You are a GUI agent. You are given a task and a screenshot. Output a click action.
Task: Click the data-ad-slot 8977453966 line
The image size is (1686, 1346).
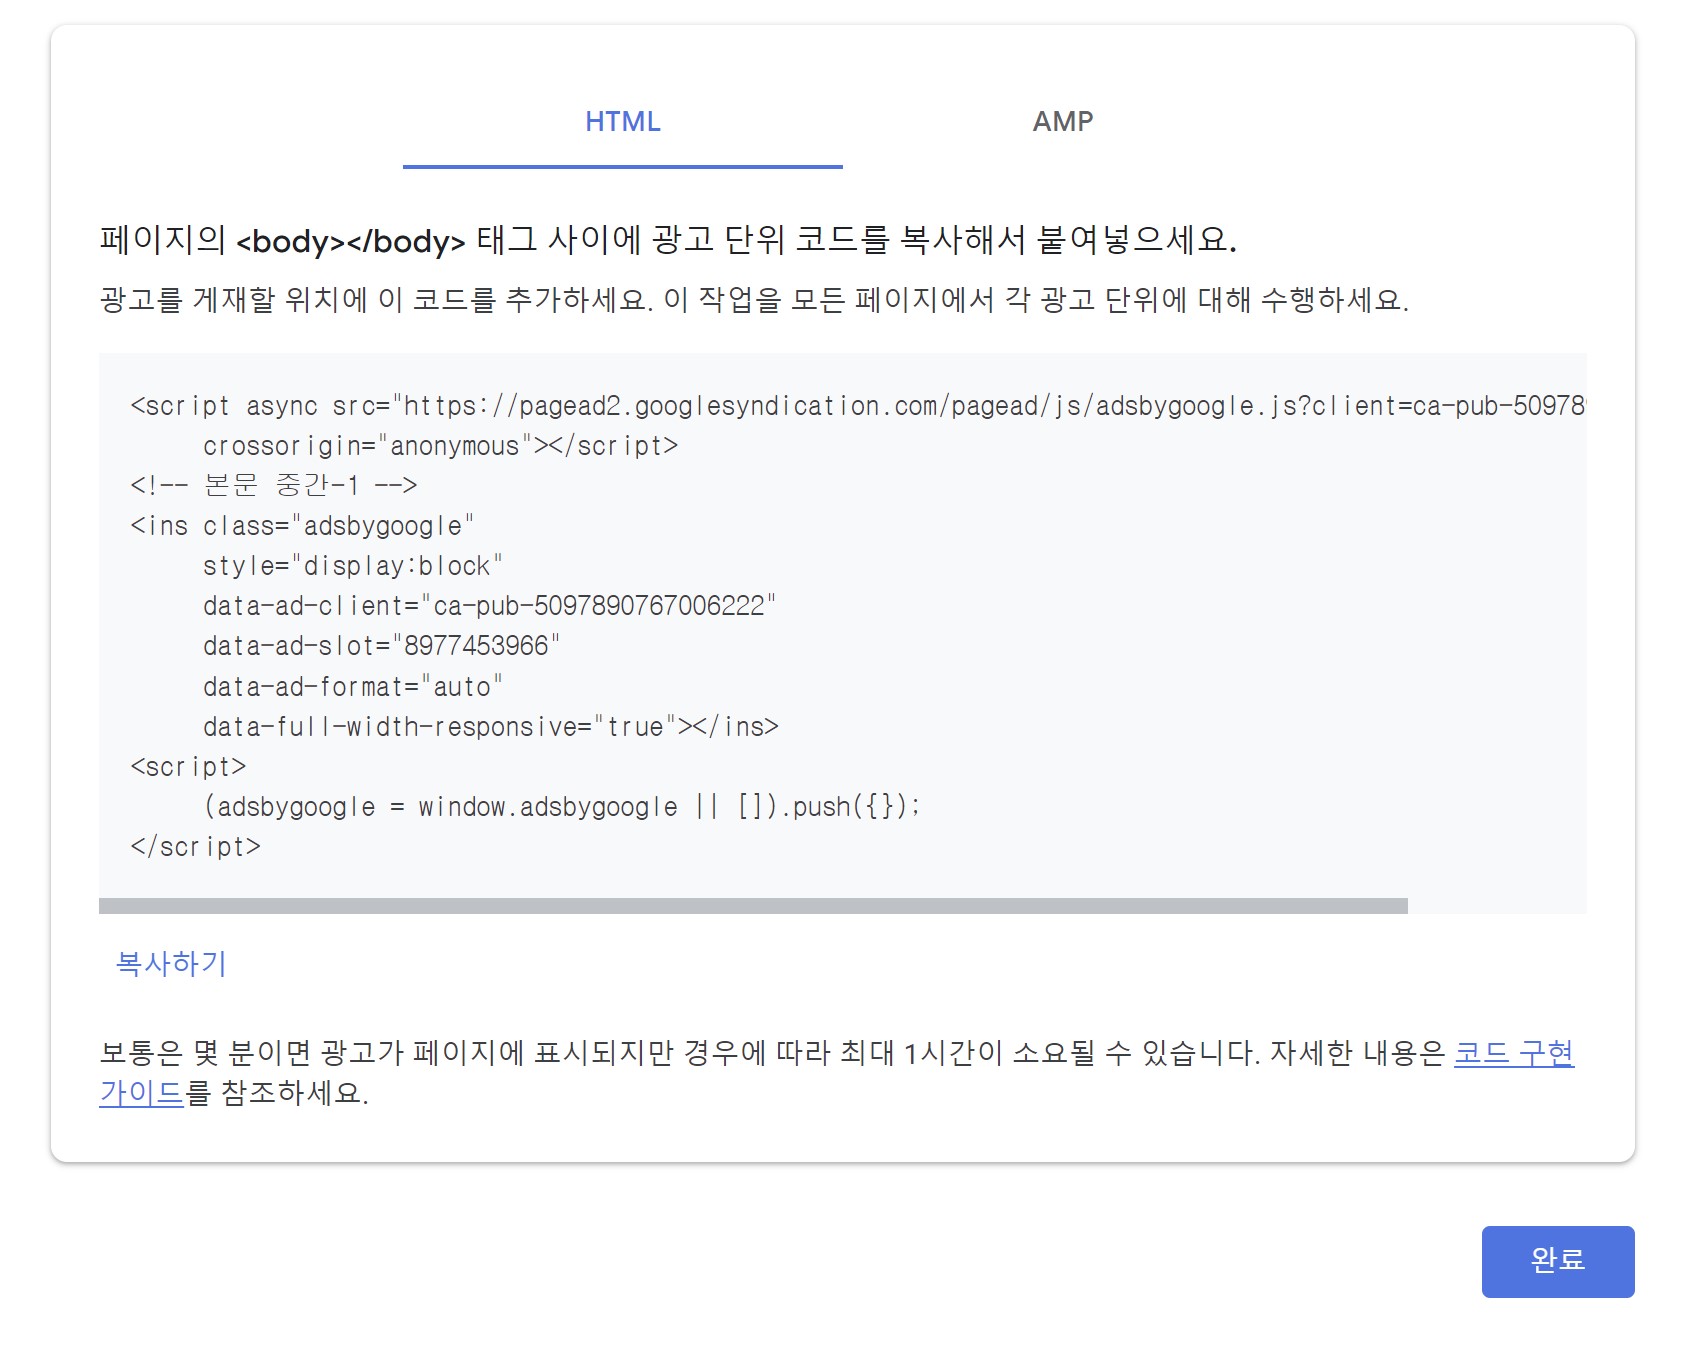[380, 646]
